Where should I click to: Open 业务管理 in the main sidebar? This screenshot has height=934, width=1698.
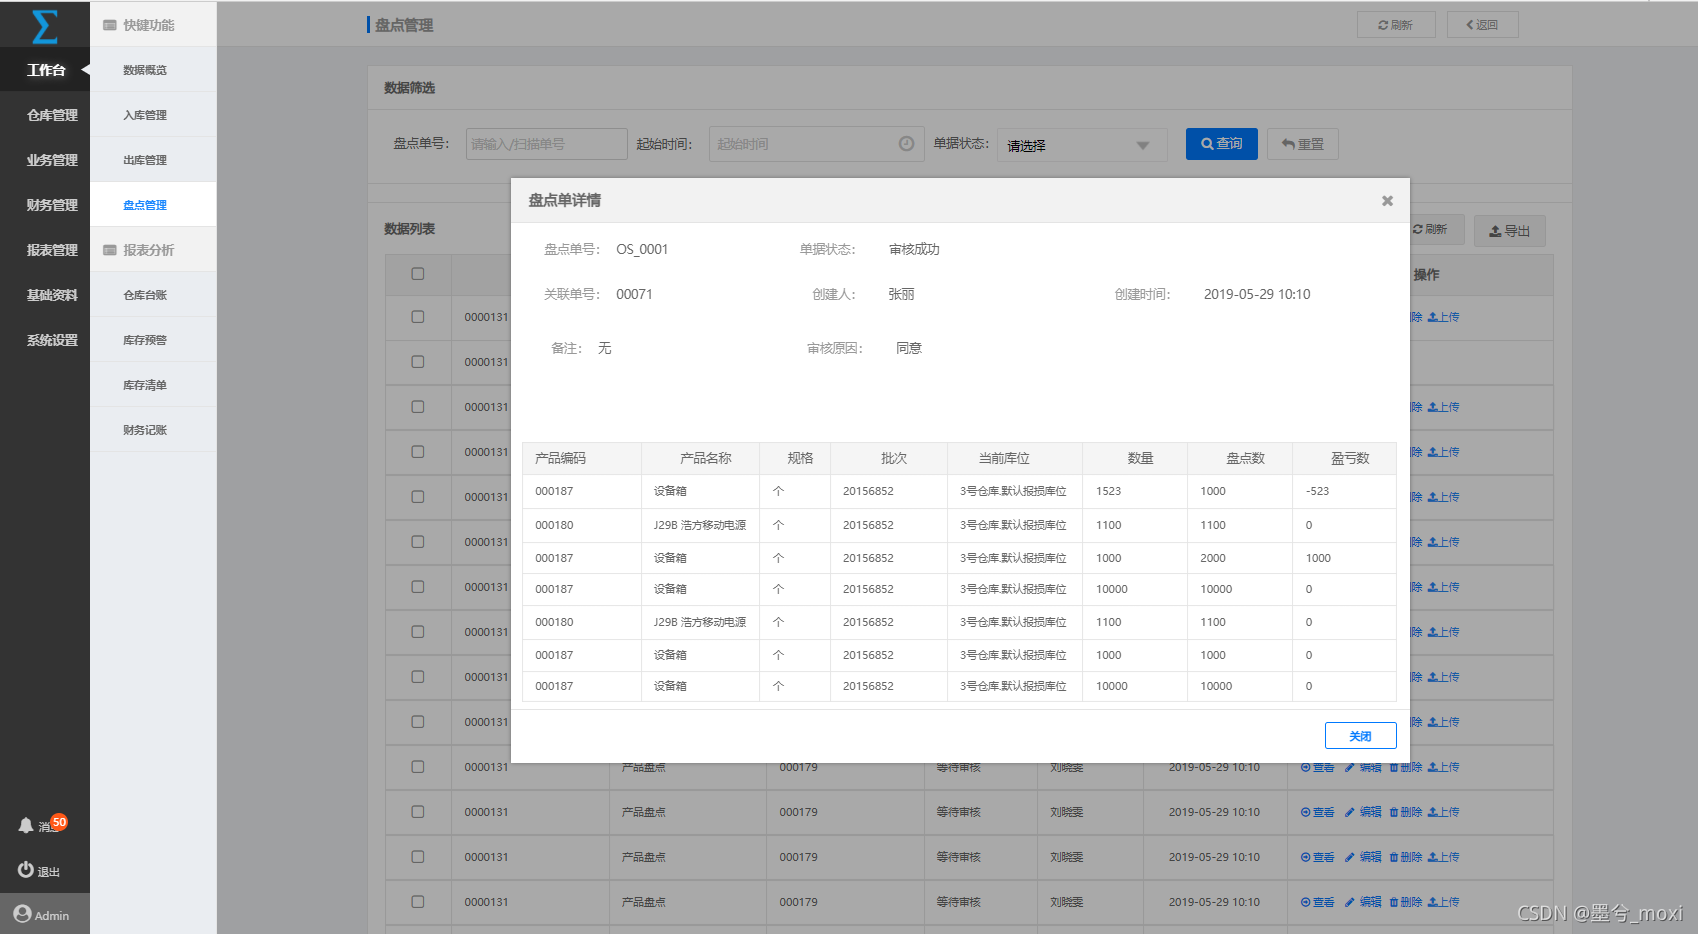(x=52, y=160)
